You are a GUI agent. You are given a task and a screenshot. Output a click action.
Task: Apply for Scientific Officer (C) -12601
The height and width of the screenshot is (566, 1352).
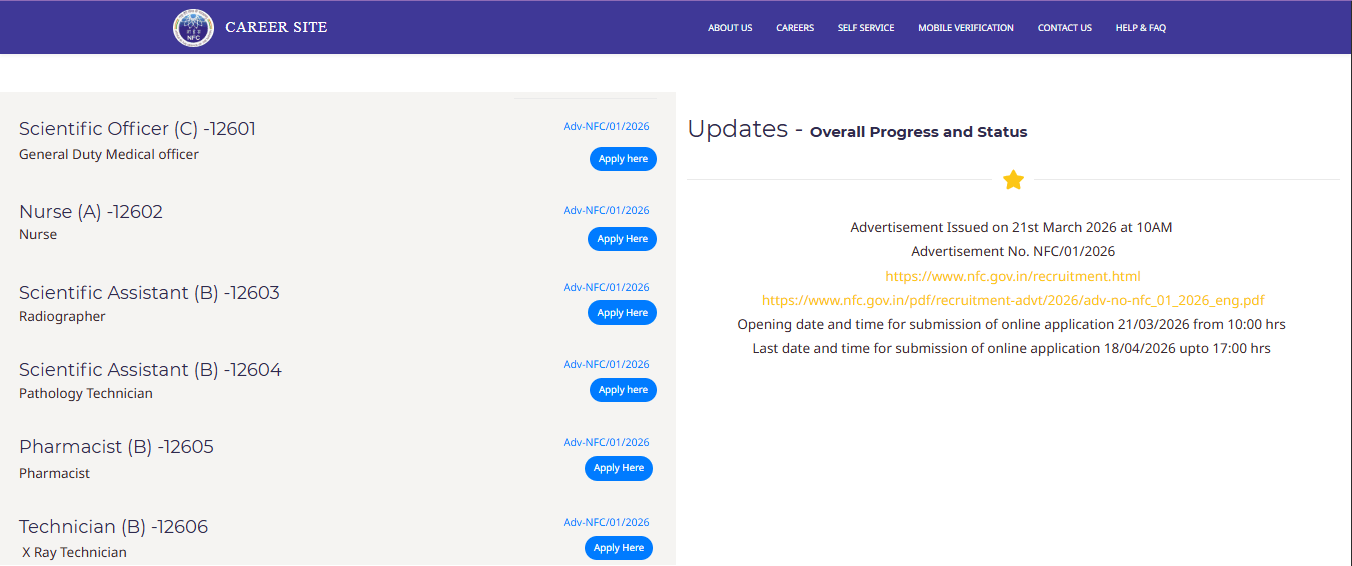623,159
